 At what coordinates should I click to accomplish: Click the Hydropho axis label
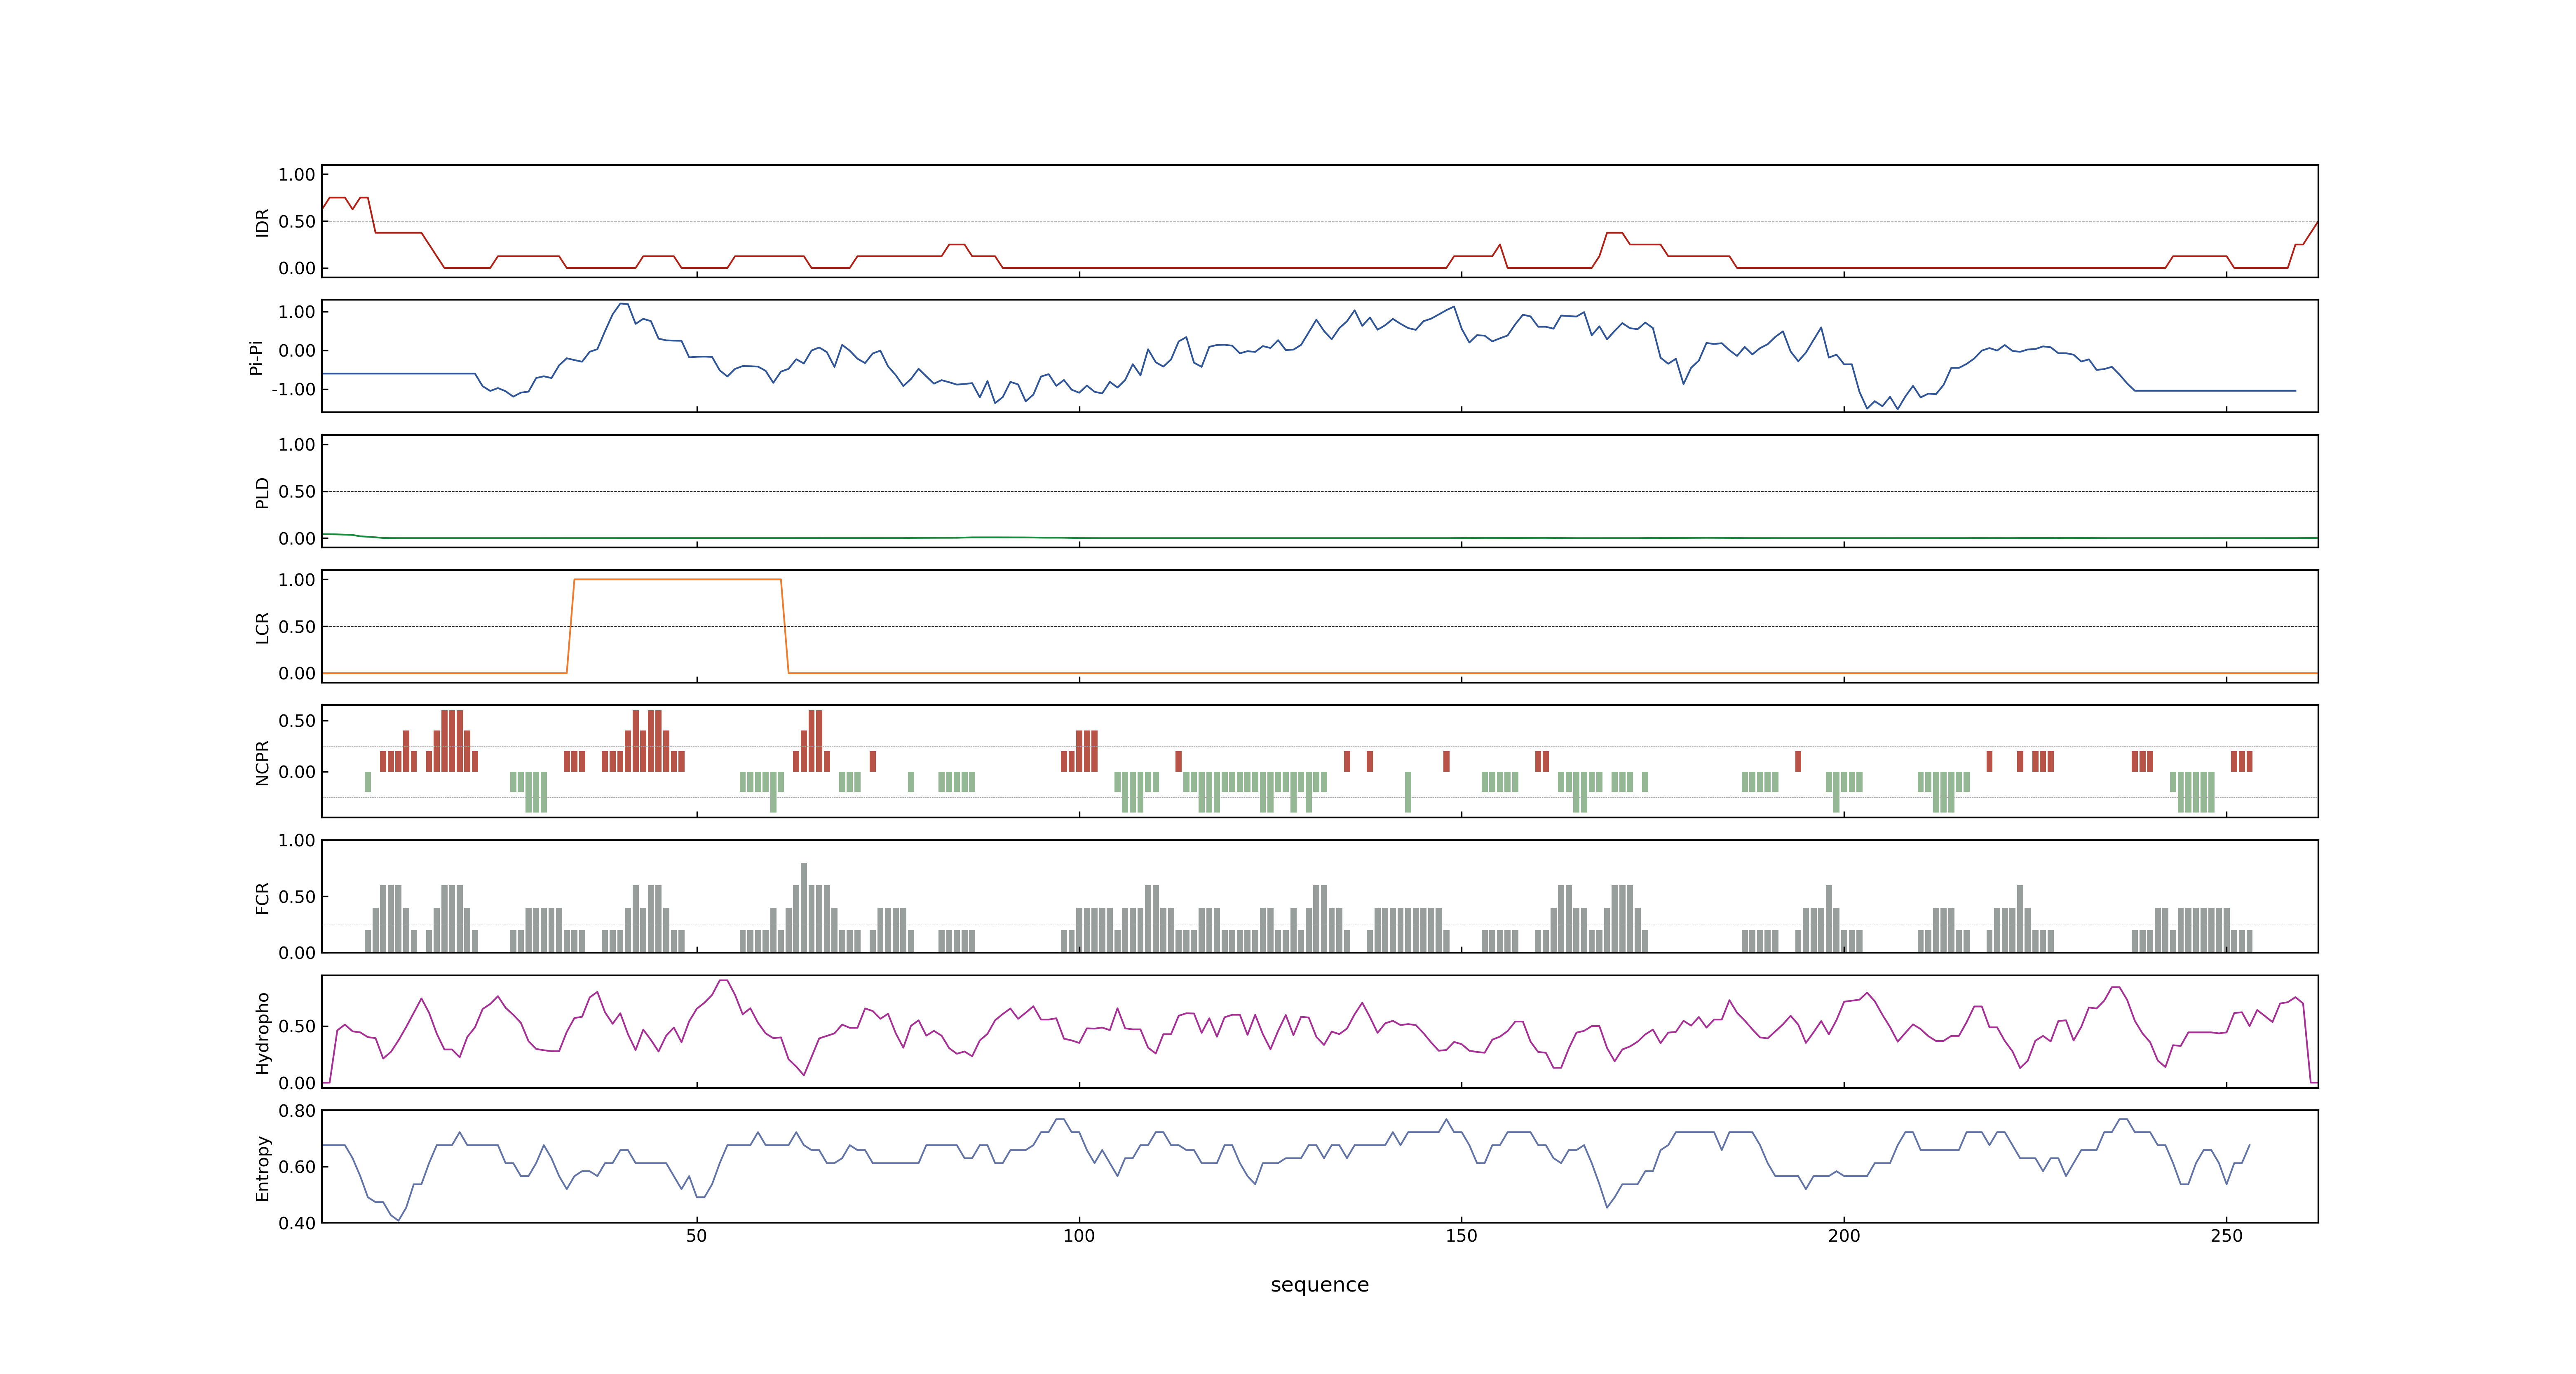click(262, 1033)
